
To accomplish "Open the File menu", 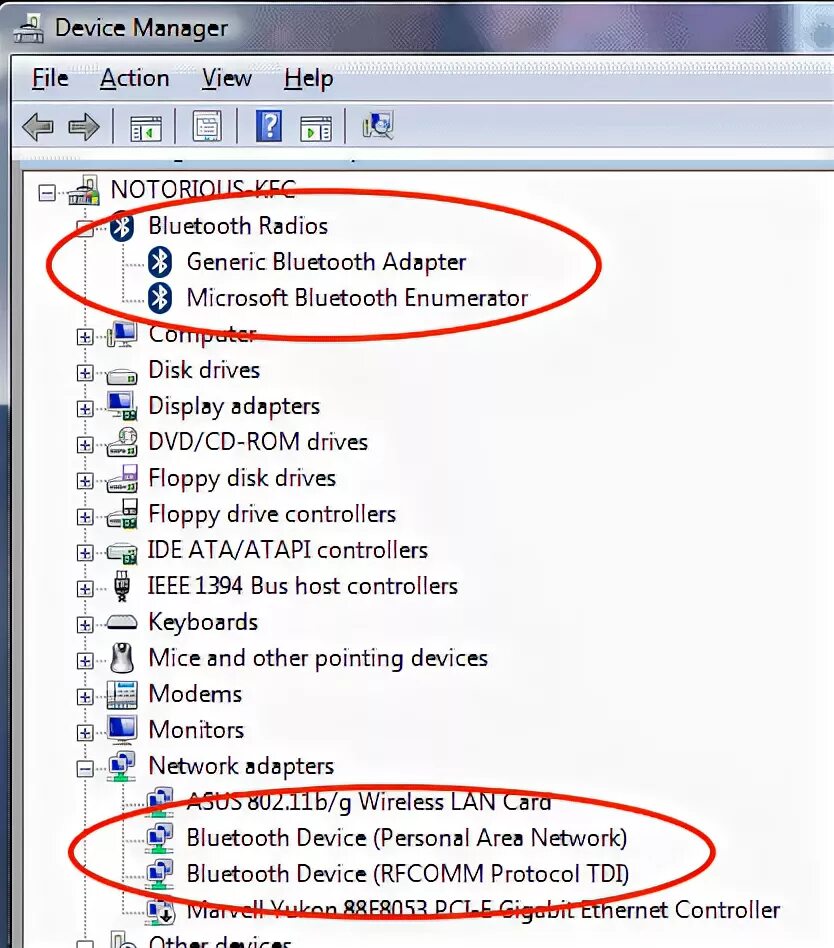I will pos(50,79).
